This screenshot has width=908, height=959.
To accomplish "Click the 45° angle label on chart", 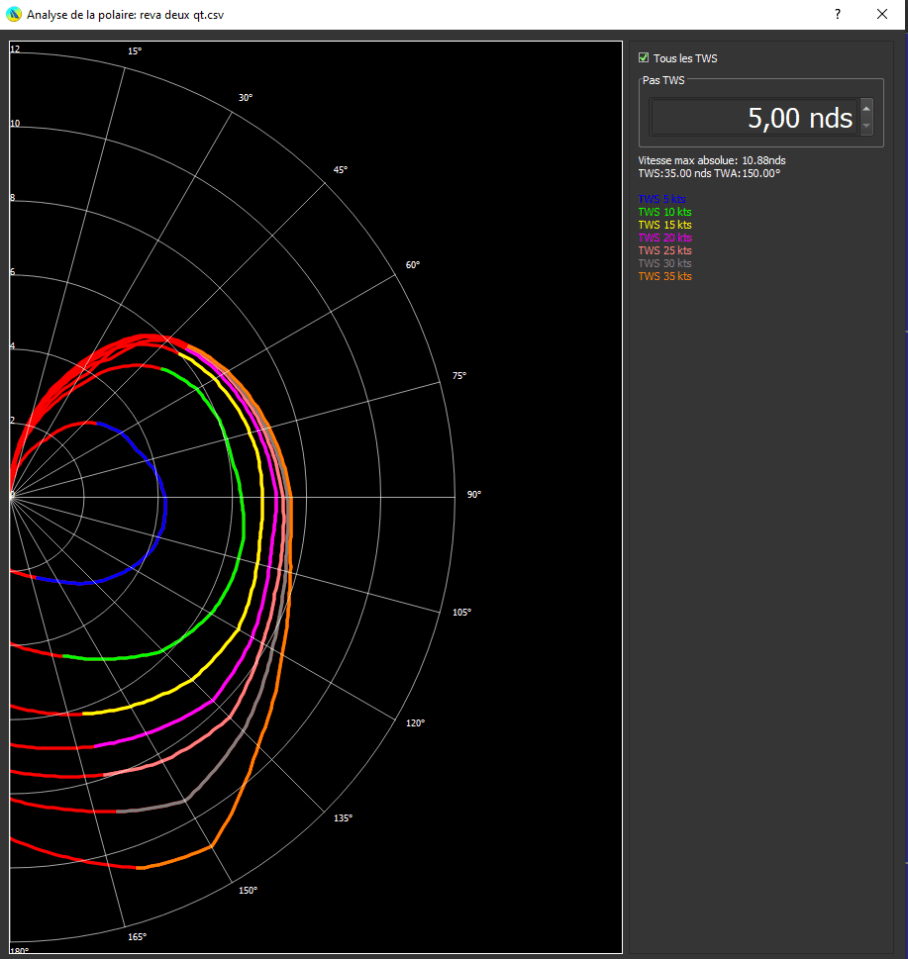I will coord(341,170).
